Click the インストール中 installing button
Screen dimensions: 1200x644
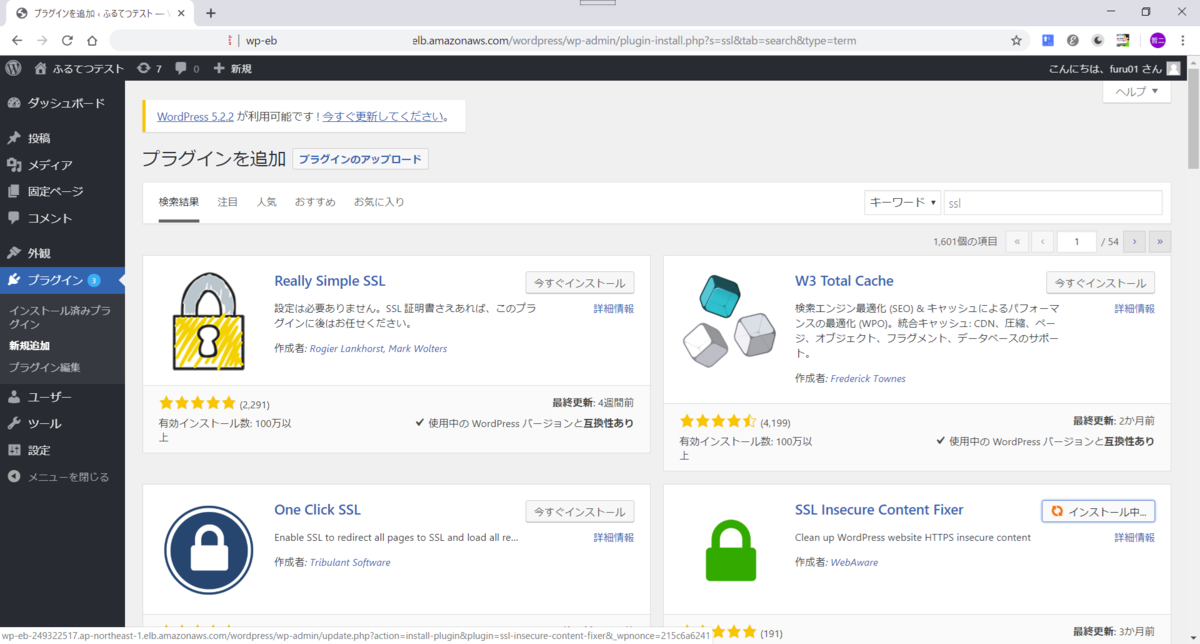point(1098,511)
